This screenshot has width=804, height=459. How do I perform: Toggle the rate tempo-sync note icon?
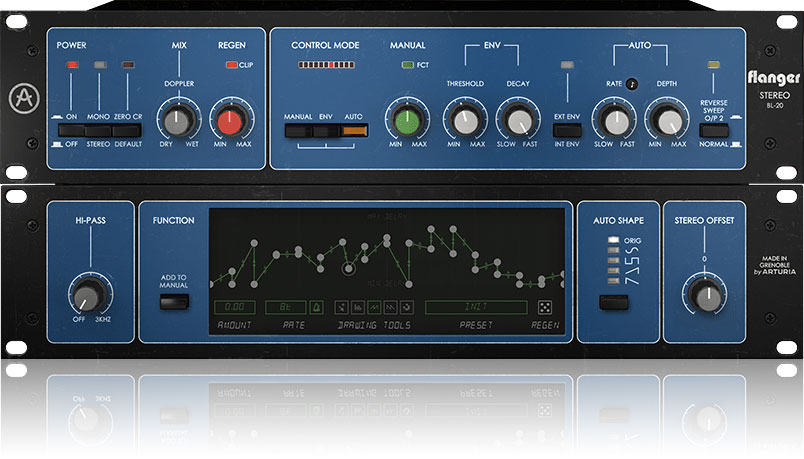(632, 84)
